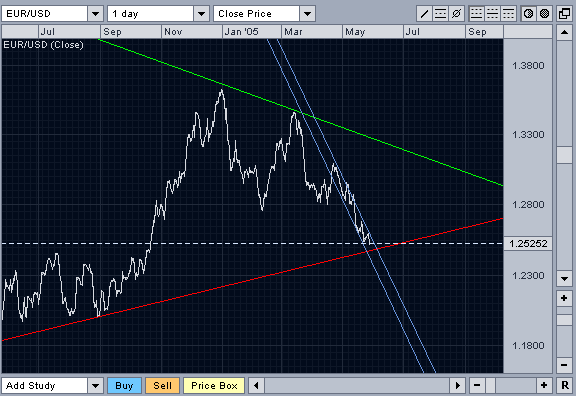Open the Close Price type dropdown
Viewport: 576px width, 396px height.
(307, 14)
